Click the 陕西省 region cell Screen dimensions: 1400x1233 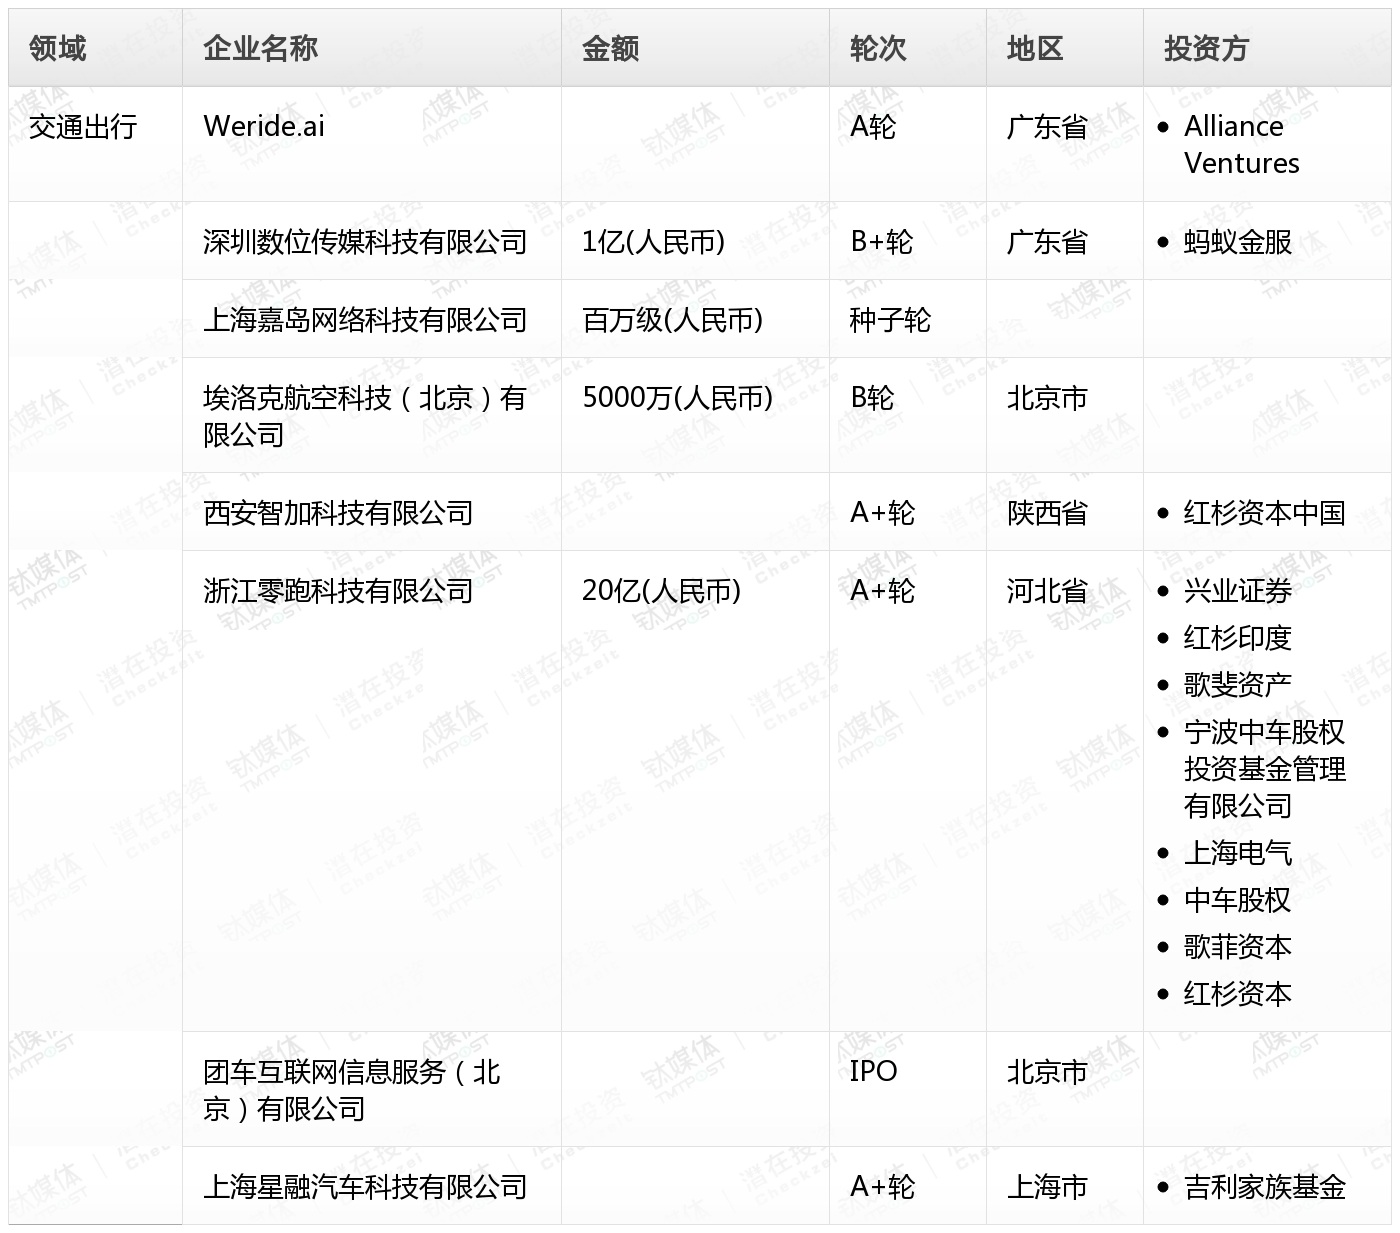[1047, 513]
